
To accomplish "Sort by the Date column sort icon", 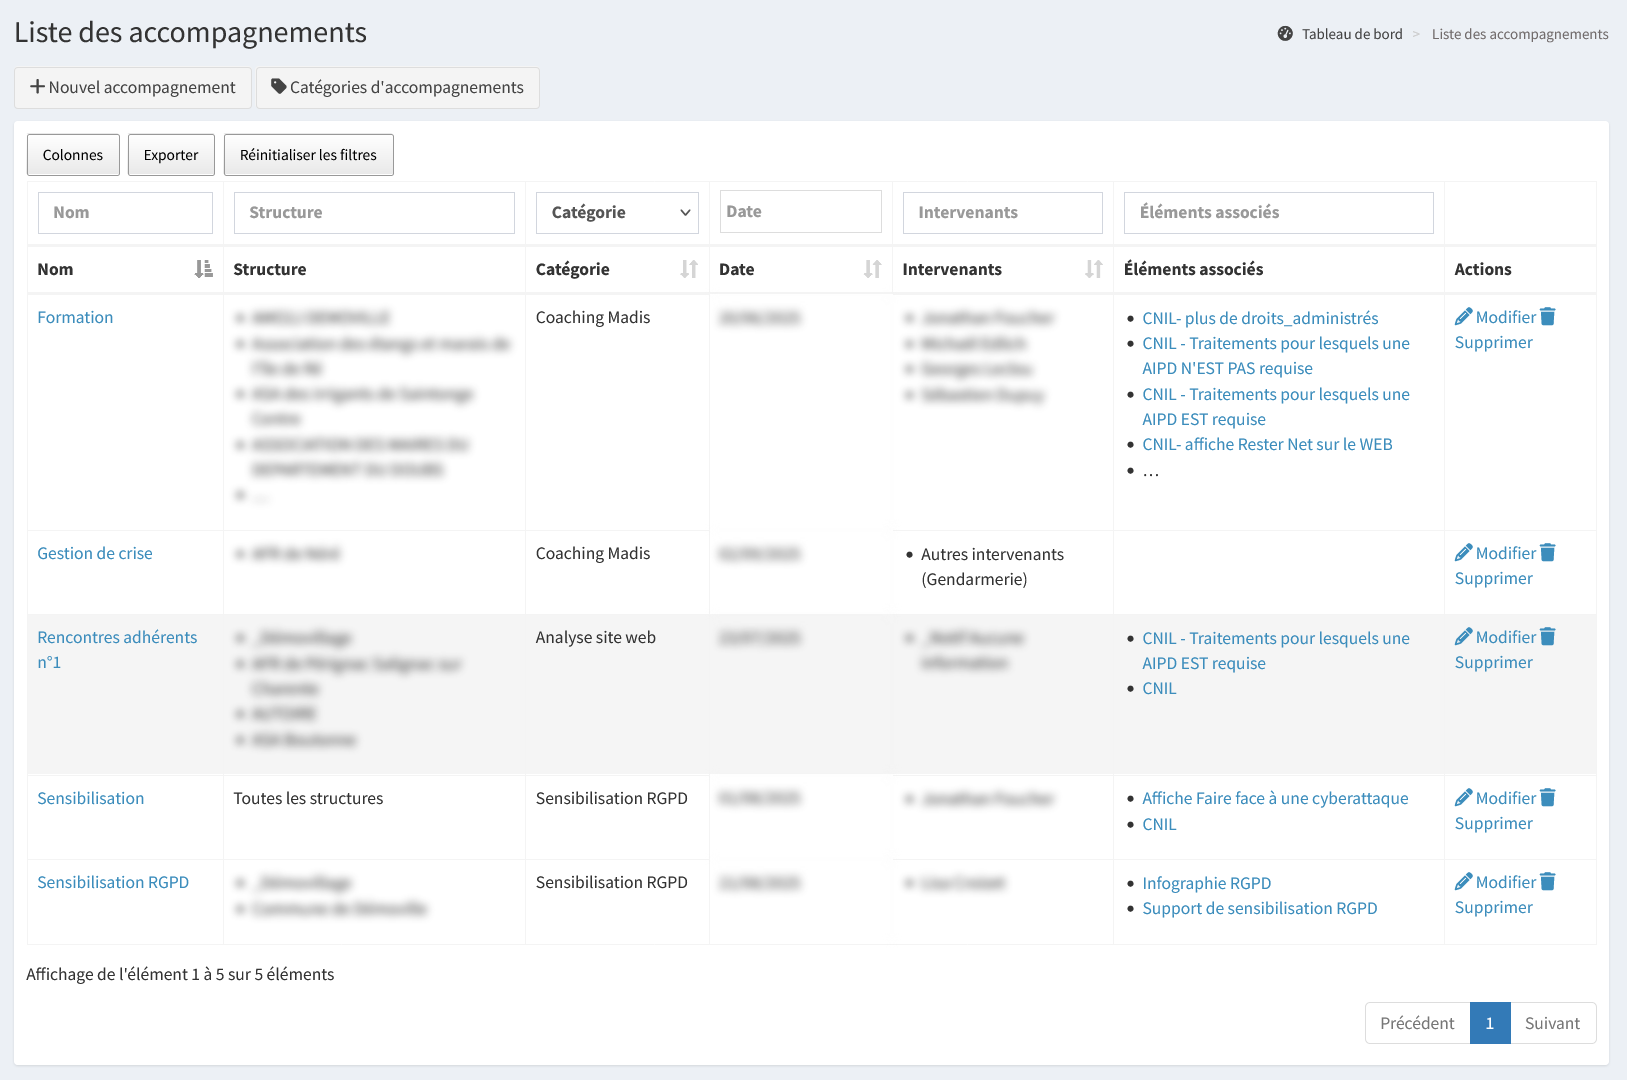I will [873, 269].
